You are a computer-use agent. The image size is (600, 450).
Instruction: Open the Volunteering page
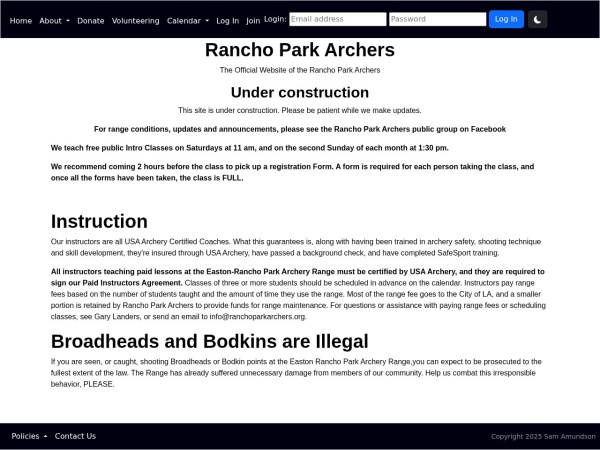(x=135, y=21)
